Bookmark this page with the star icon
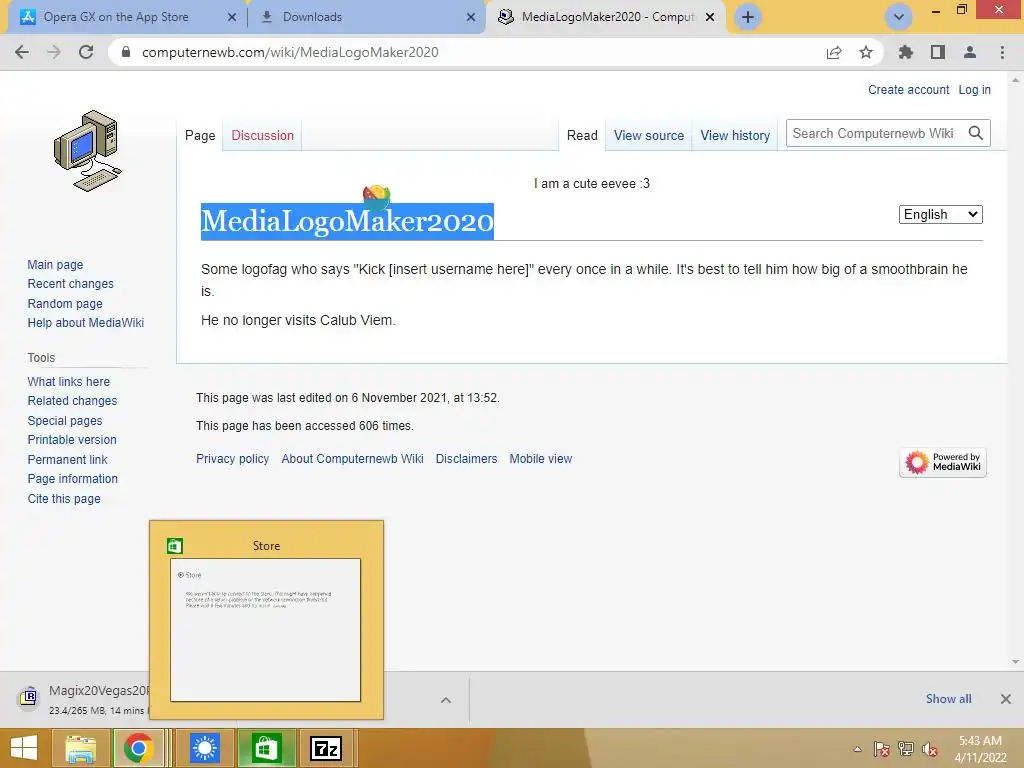The width and height of the screenshot is (1024, 768). (866, 52)
